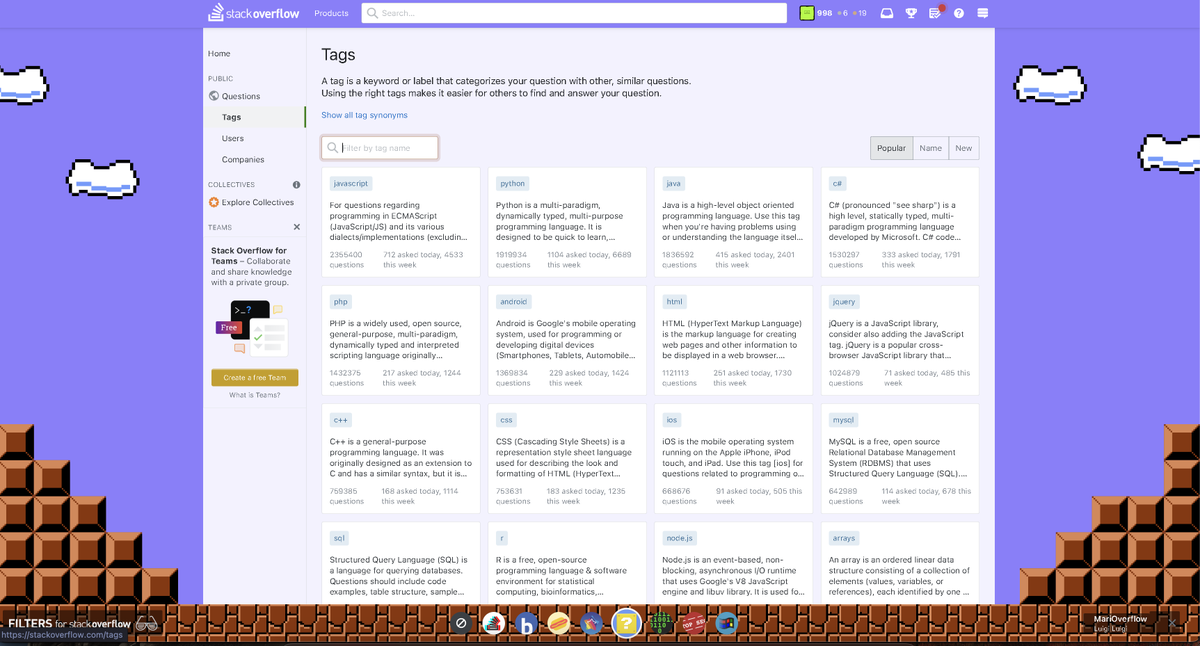Open Users in sidebar
The image size is (1200, 646).
pyautogui.click(x=233, y=138)
